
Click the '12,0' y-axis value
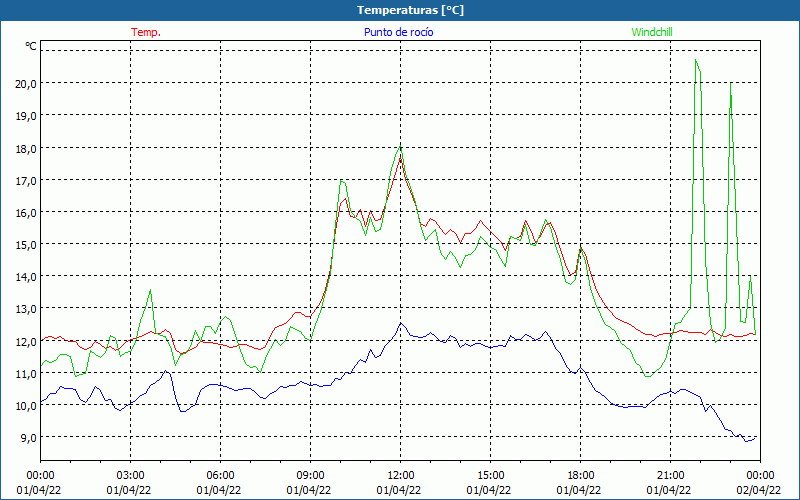(26, 341)
